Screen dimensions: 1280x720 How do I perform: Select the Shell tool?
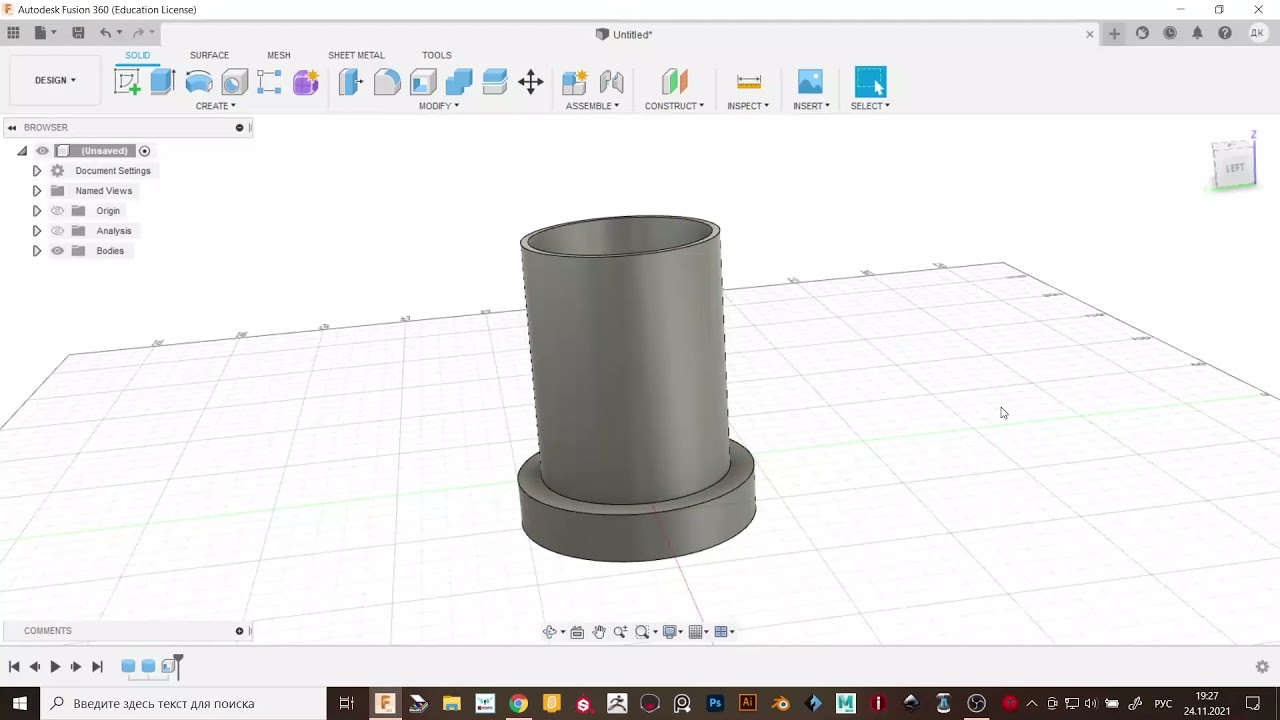[423, 82]
